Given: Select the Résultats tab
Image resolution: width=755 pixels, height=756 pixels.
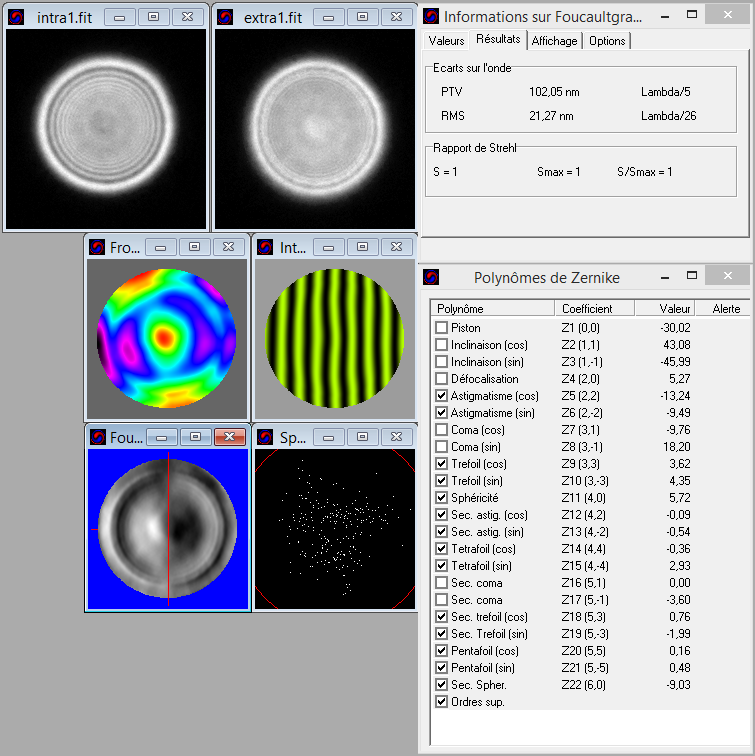Looking at the screenshot, I should pos(498,39).
